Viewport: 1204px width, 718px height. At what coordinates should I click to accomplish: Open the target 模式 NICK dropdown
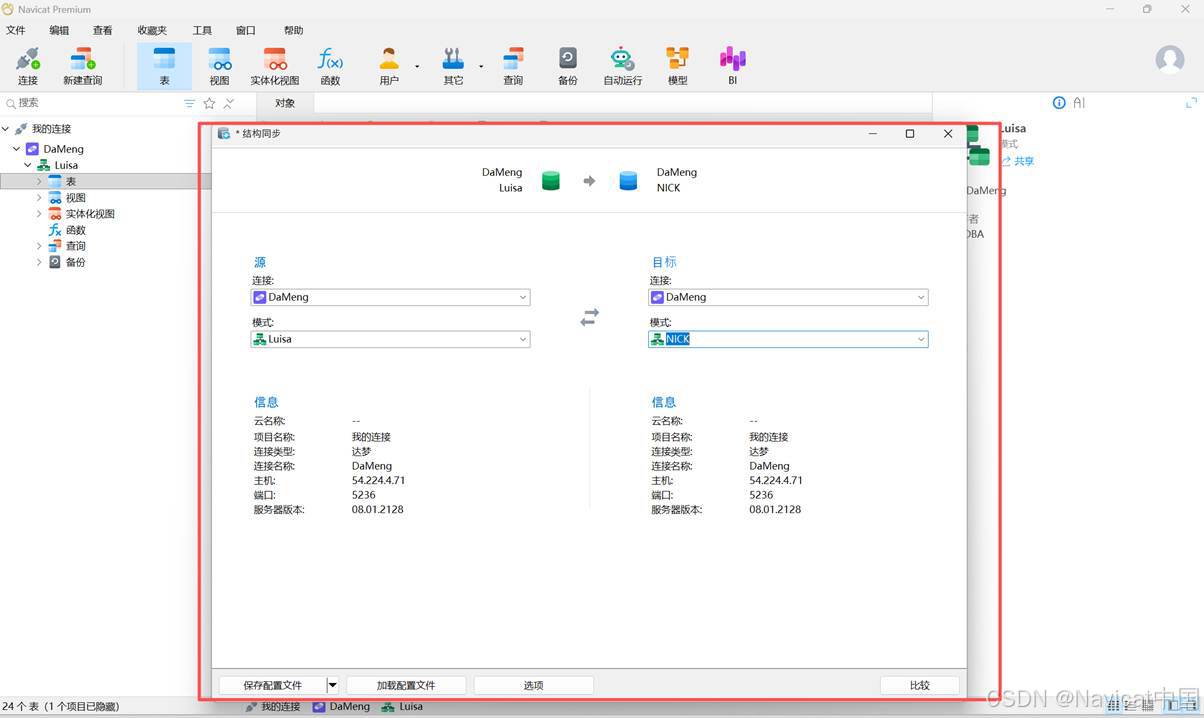coord(788,339)
